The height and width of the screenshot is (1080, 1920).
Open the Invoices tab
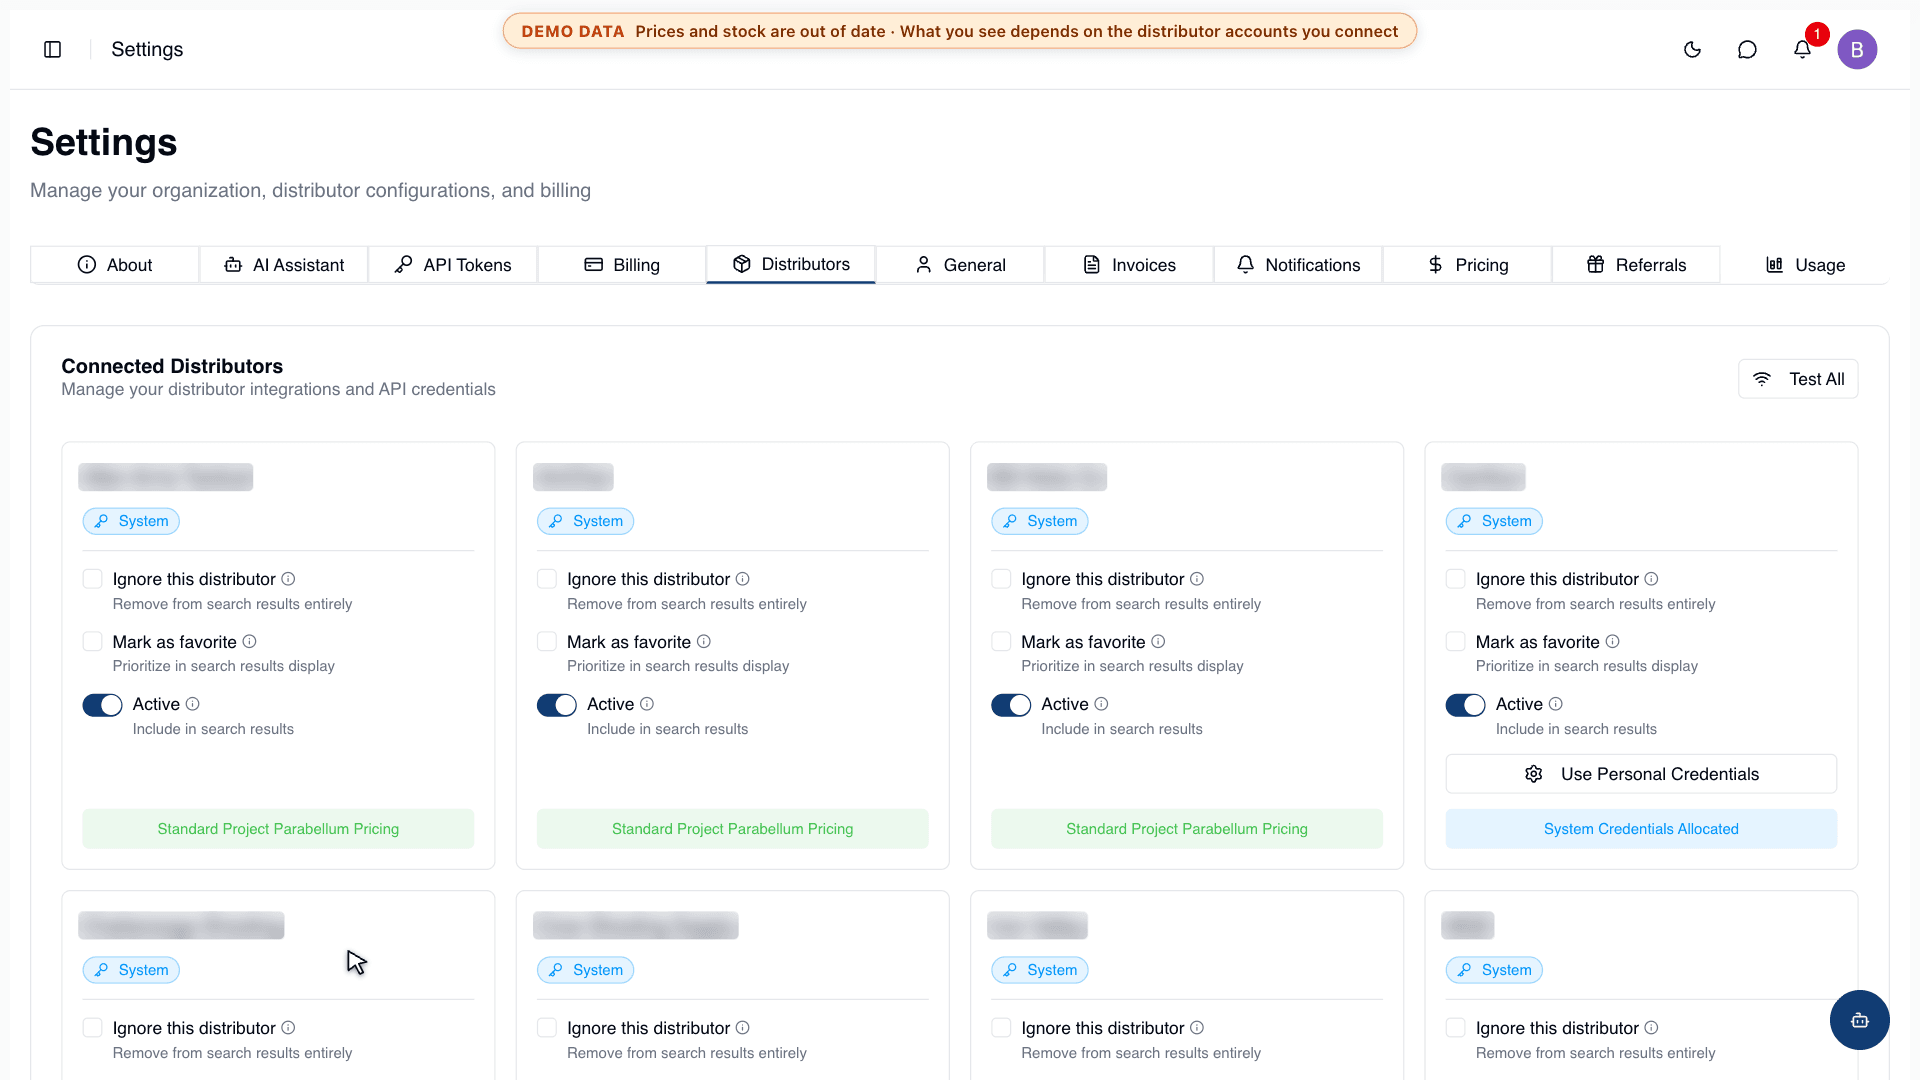1129,265
